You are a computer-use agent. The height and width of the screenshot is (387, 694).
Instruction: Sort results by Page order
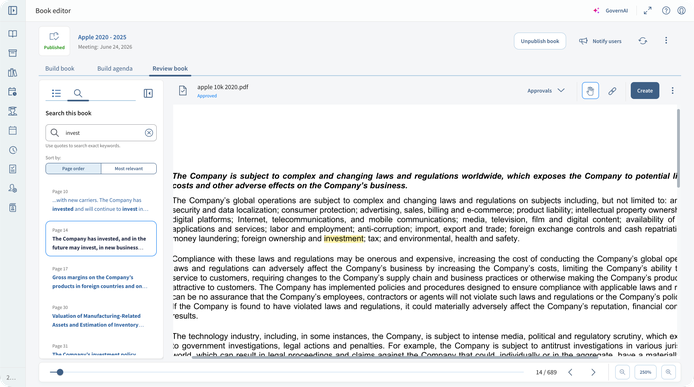[x=73, y=169]
